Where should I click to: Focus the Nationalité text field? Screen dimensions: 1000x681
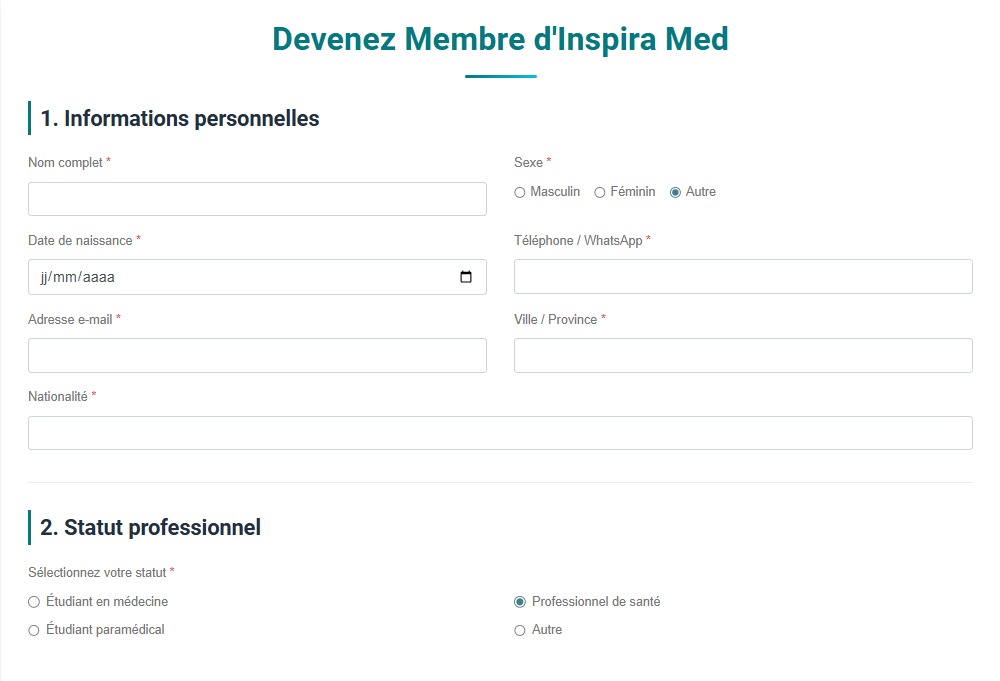tap(500, 432)
